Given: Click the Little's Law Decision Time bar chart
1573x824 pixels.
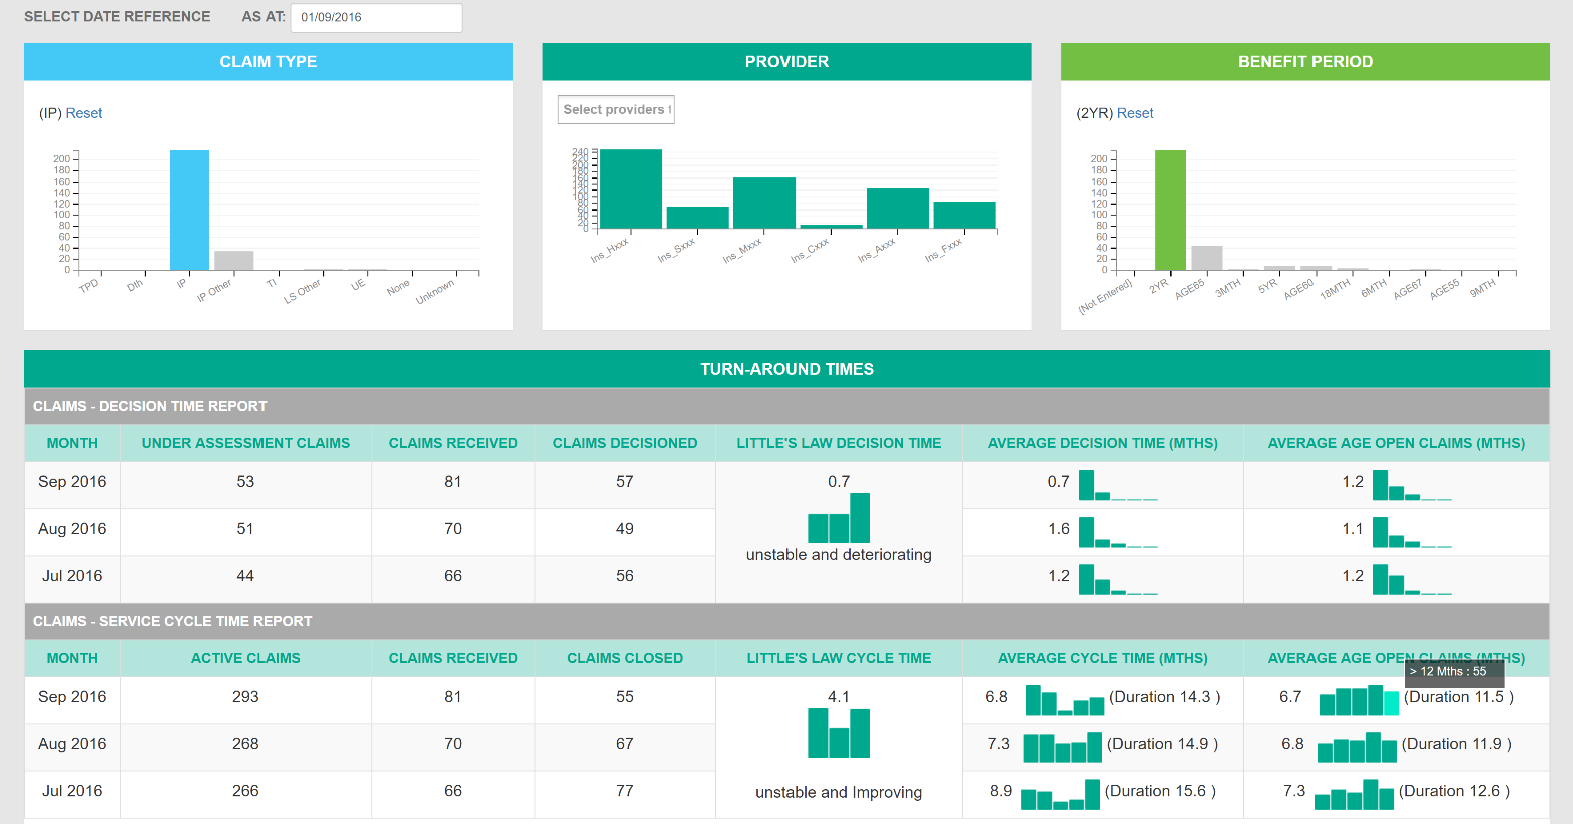Looking at the screenshot, I should [x=839, y=518].
